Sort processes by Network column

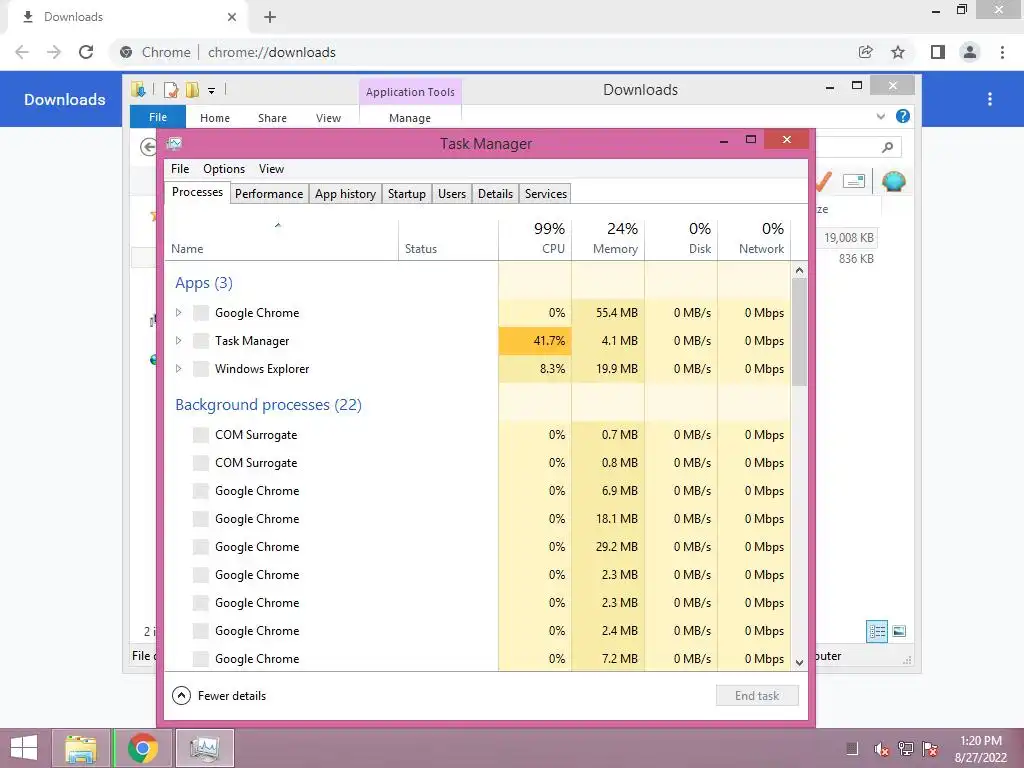click(754, 238)
